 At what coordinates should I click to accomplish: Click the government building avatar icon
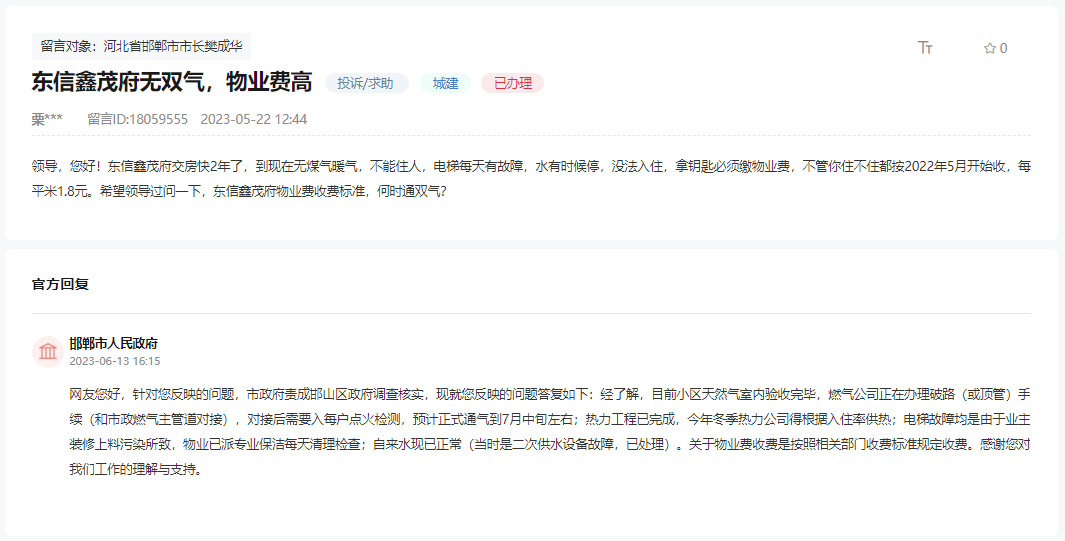[x=48, y=352]
